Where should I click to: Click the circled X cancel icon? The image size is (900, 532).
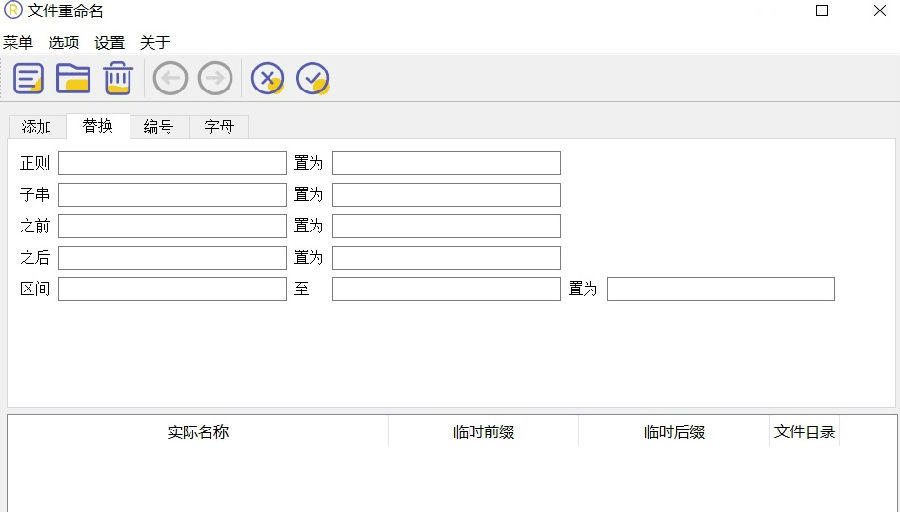[x=267, y=78]
